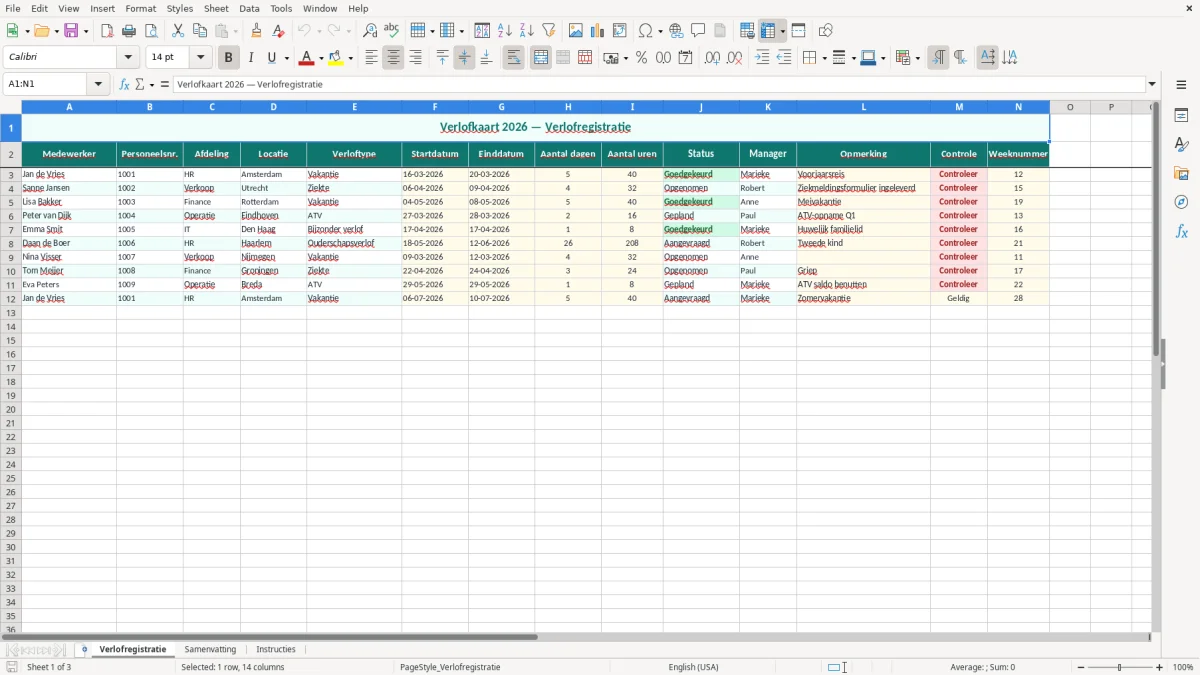Open Function Wizard fx icon
This screenshot has width=1200, height=675.
click(125, 85)
